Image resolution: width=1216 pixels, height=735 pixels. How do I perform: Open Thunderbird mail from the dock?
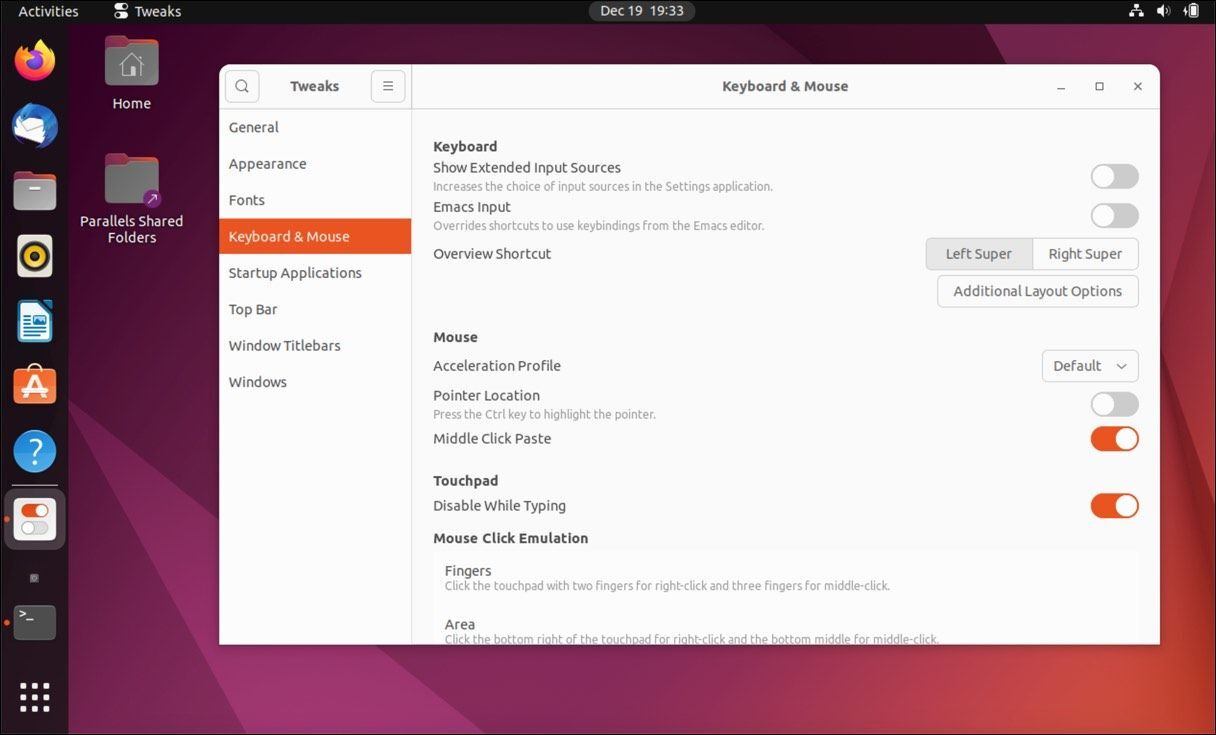tap(35, 127)
